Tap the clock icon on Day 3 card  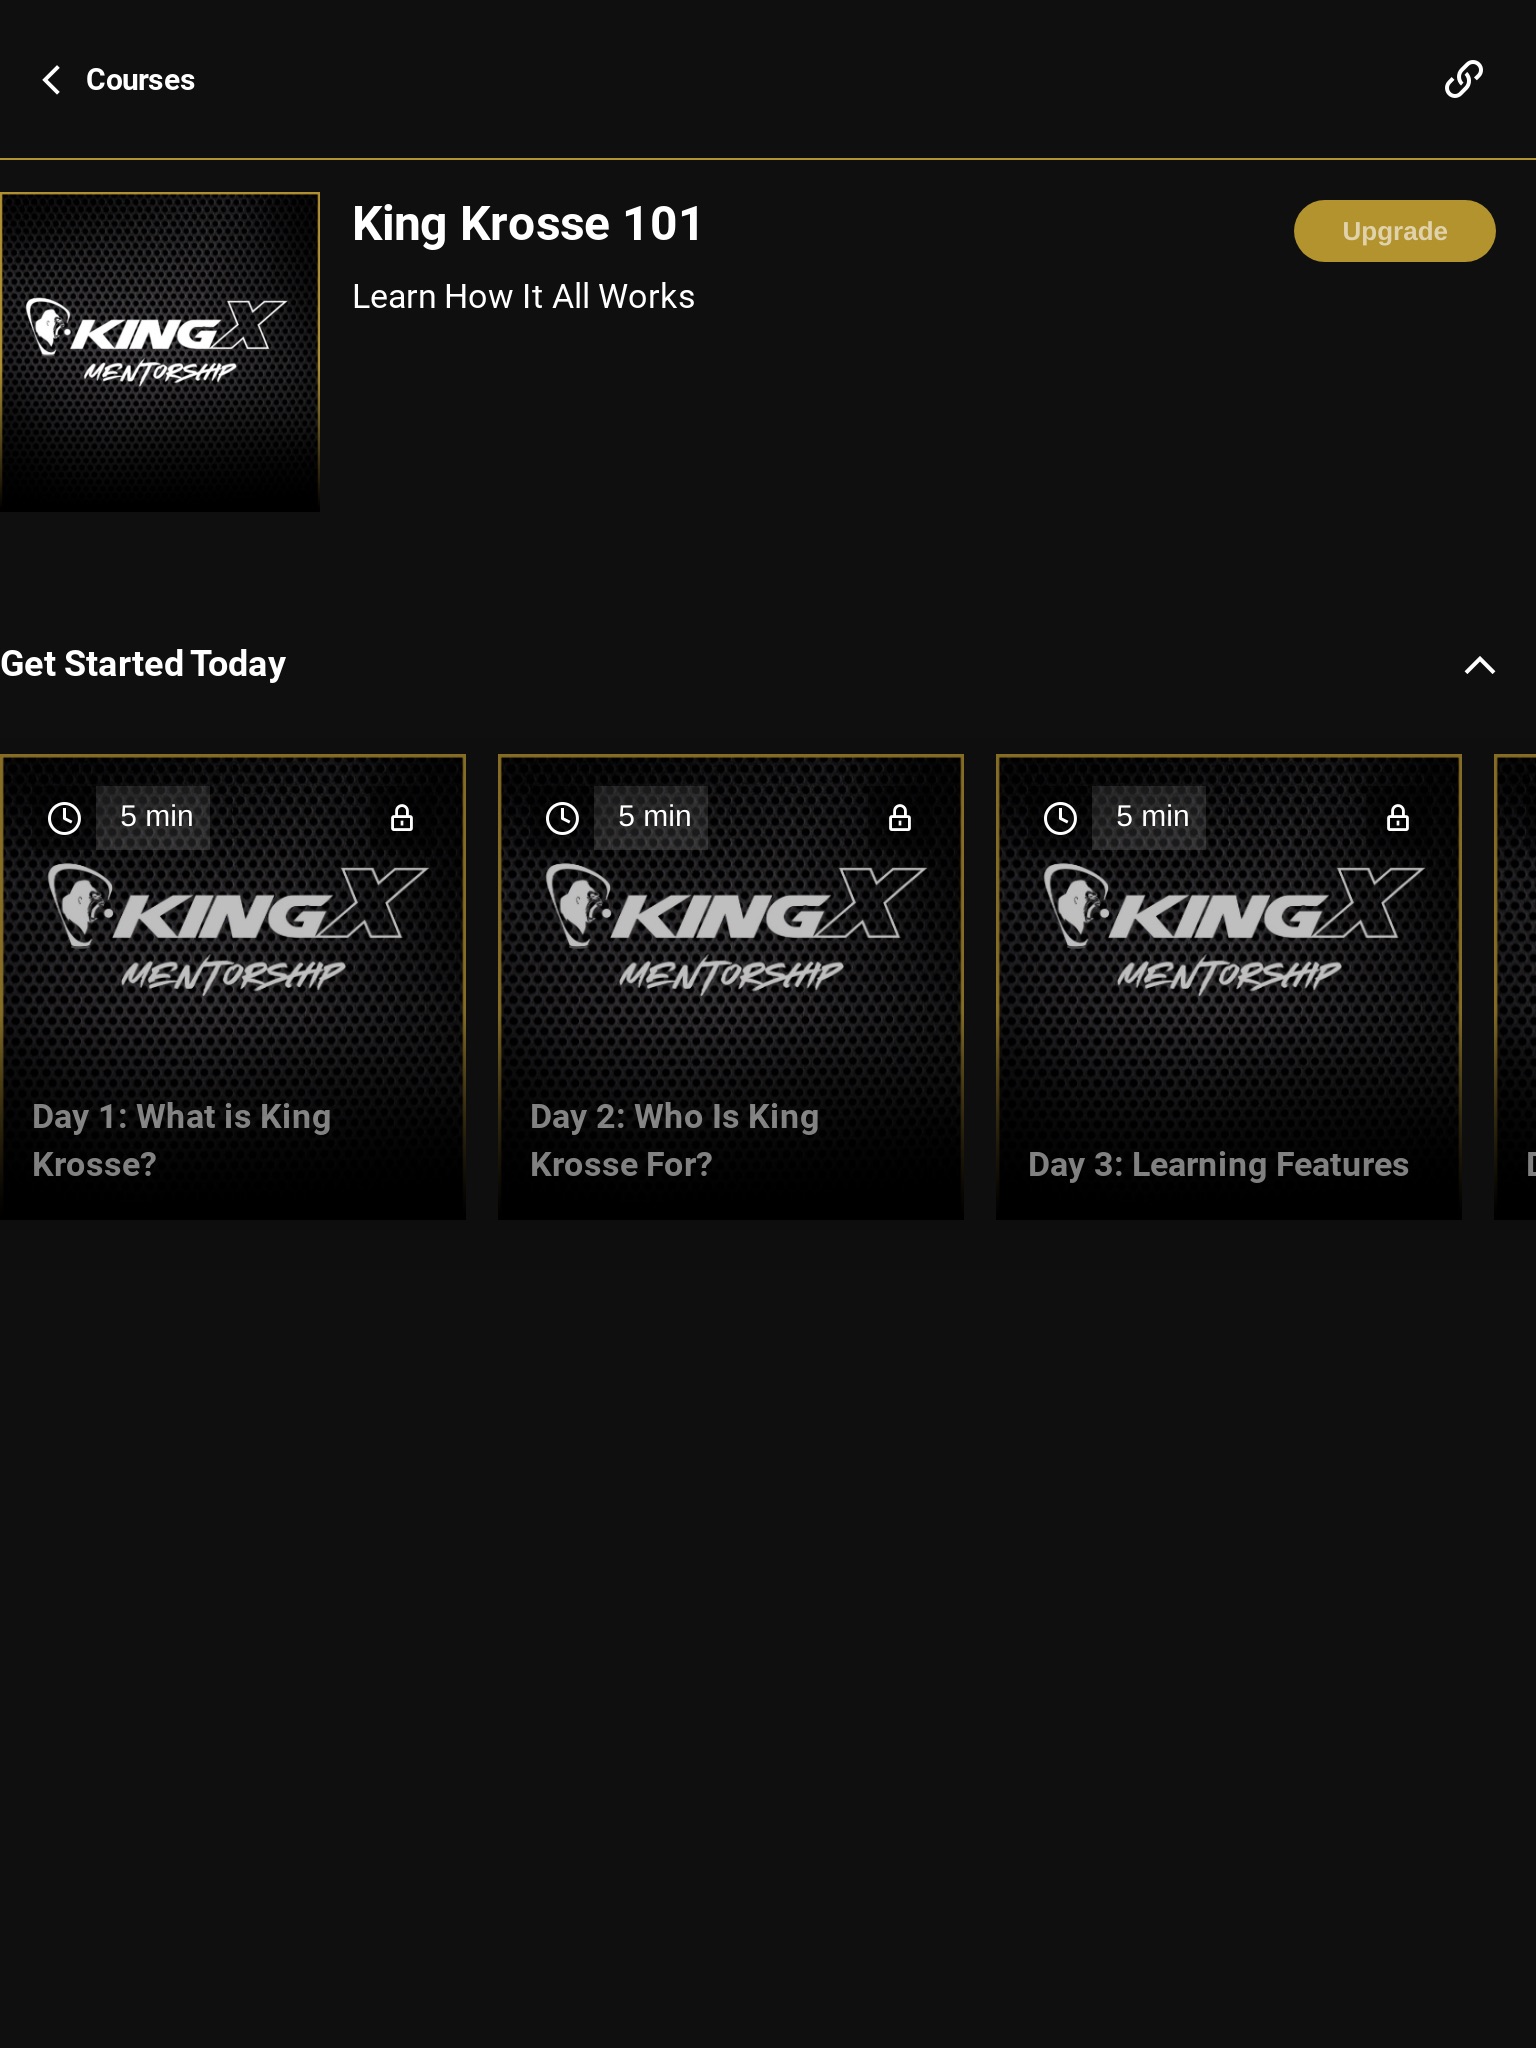[x=1060, y=818]
